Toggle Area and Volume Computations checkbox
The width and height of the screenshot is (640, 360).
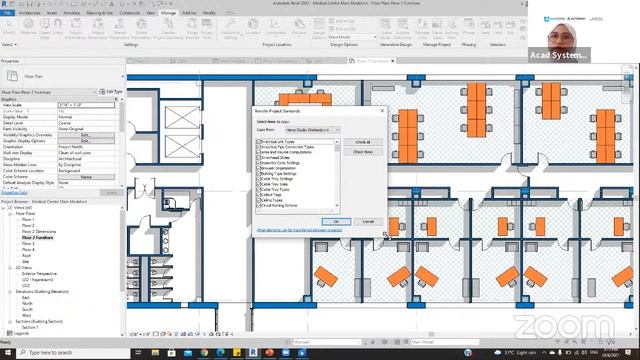point(258,152)
